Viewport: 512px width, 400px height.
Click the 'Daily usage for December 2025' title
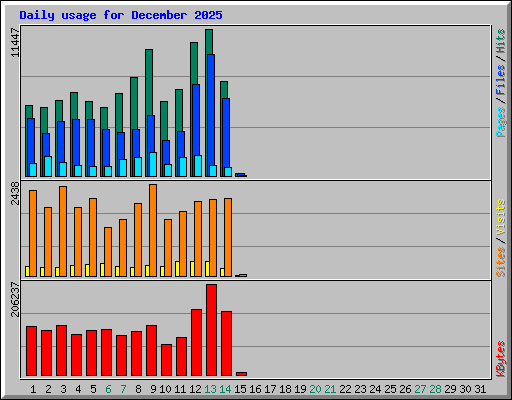(121, 15)
